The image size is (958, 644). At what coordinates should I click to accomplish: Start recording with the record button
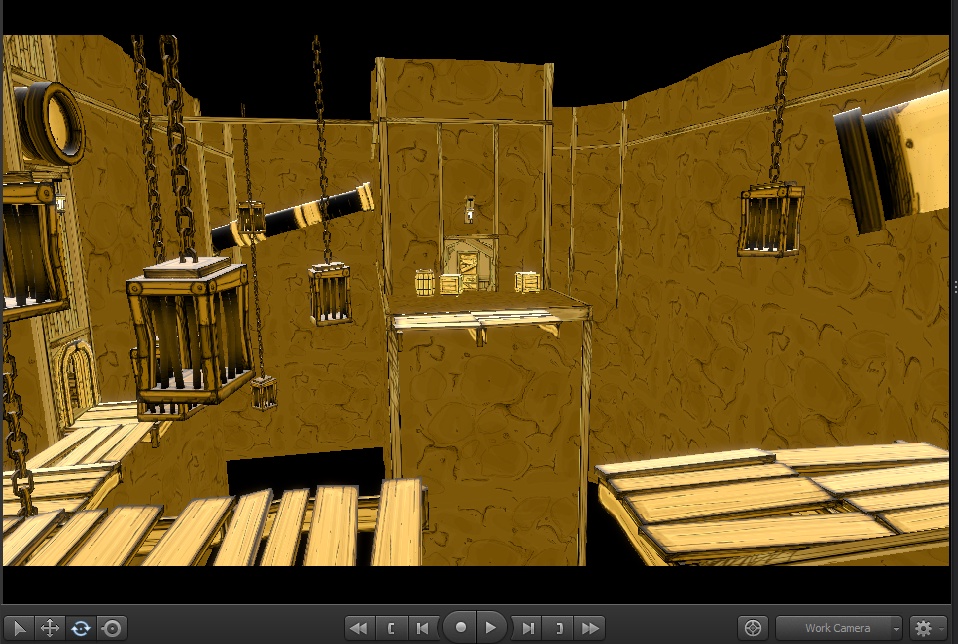point(461,628)
